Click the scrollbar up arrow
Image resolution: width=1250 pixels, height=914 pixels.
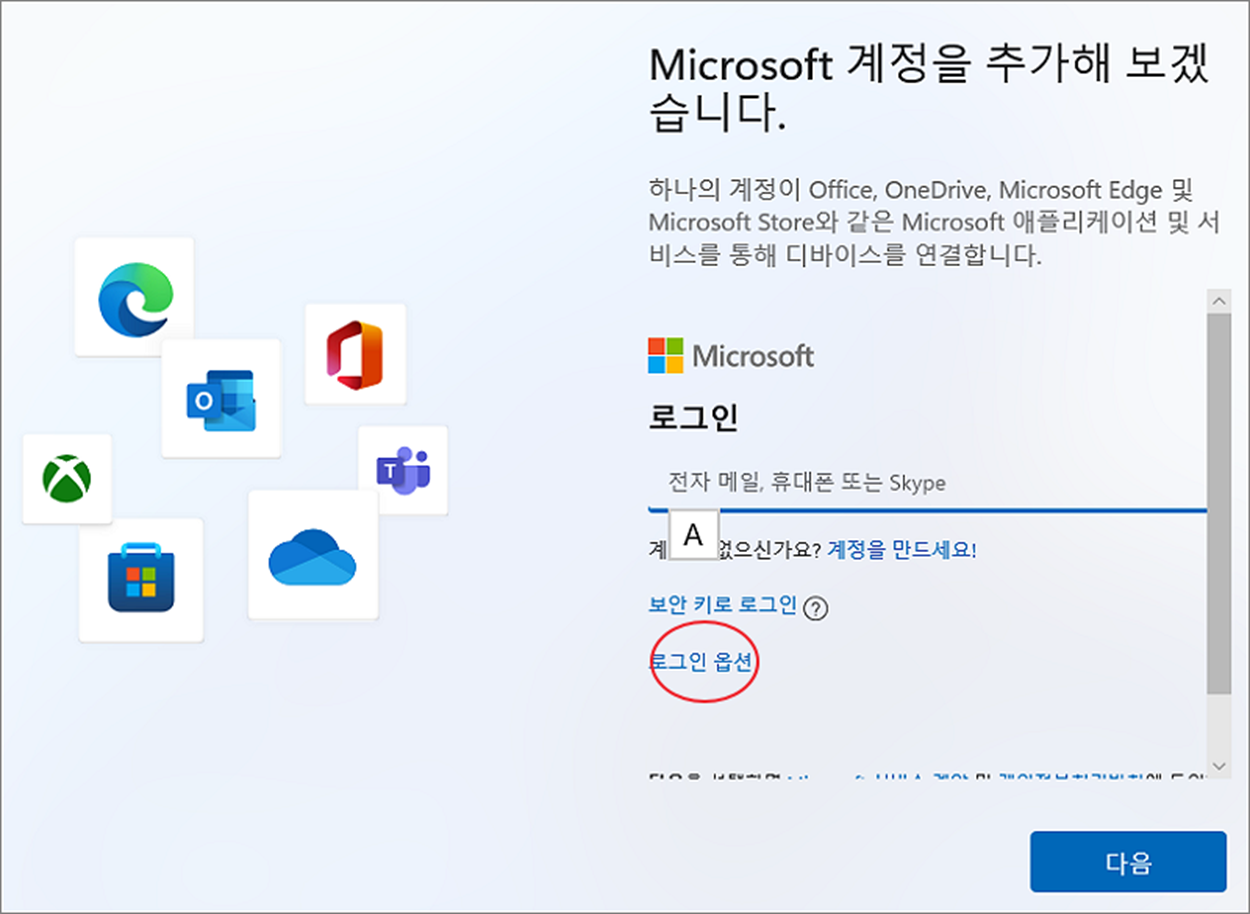coord(1218,301)
